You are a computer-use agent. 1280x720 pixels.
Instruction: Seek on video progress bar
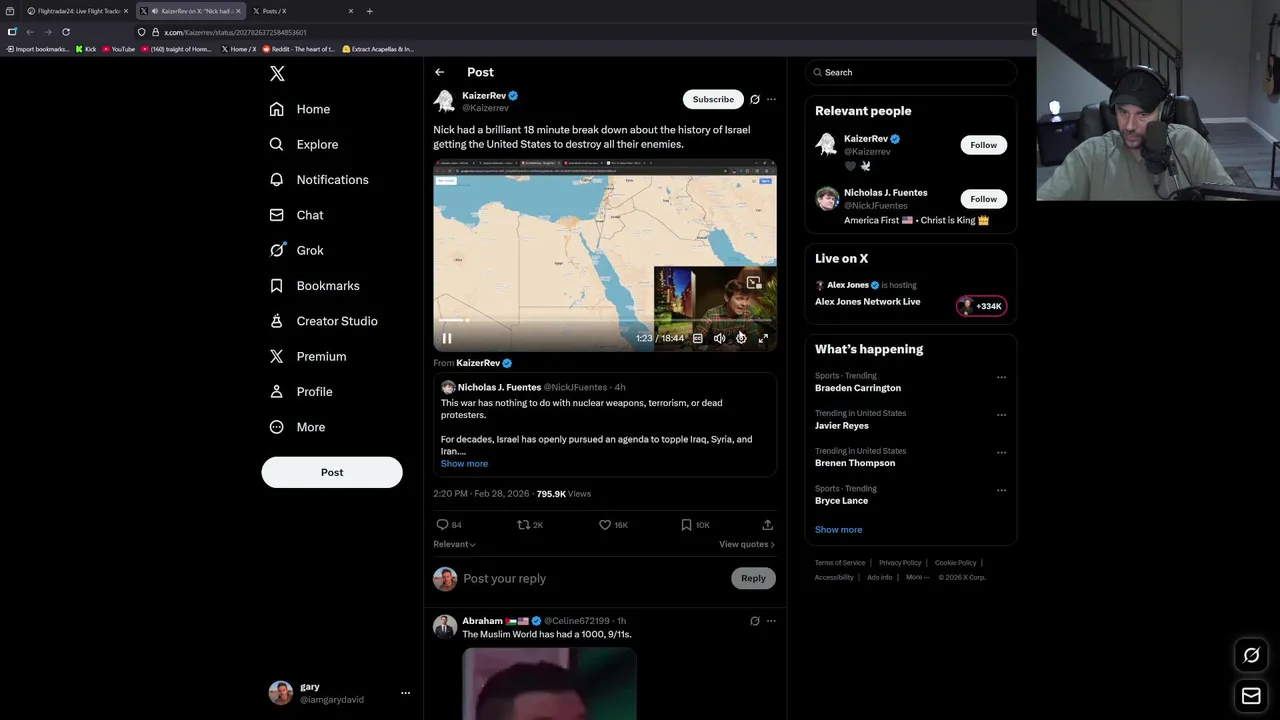point(604,320)
